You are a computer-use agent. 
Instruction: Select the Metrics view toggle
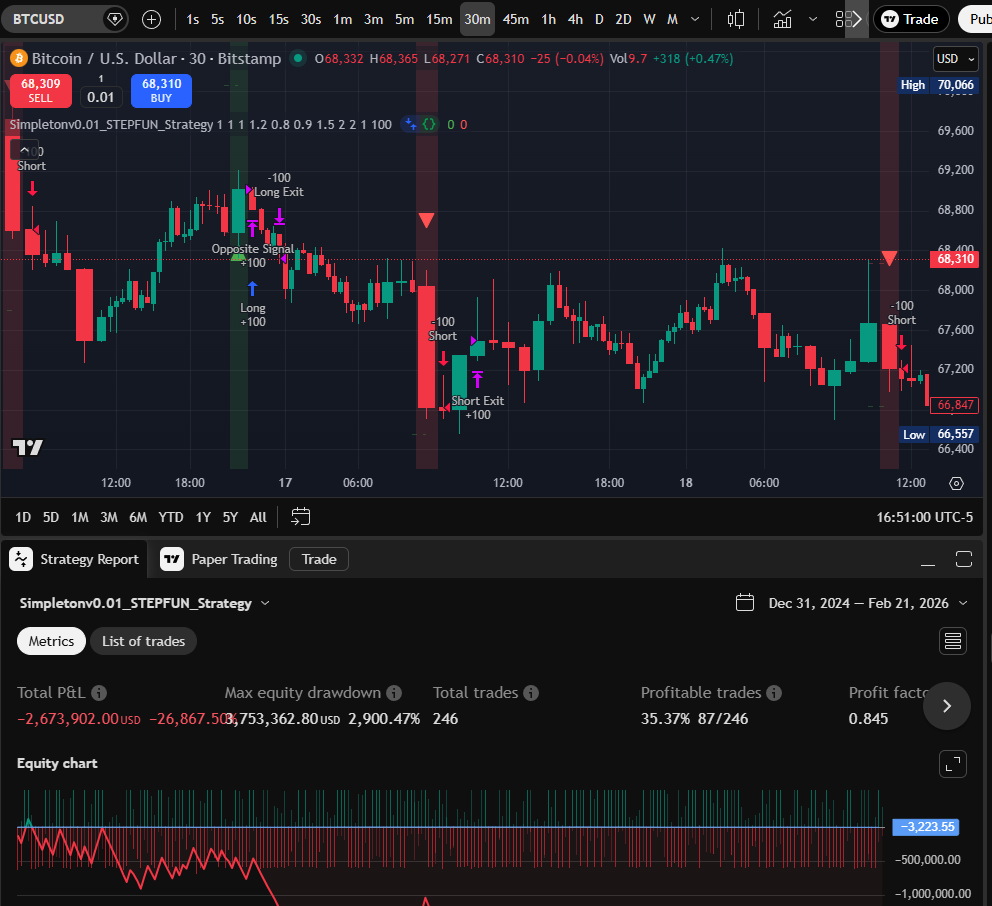click(51, 640)
